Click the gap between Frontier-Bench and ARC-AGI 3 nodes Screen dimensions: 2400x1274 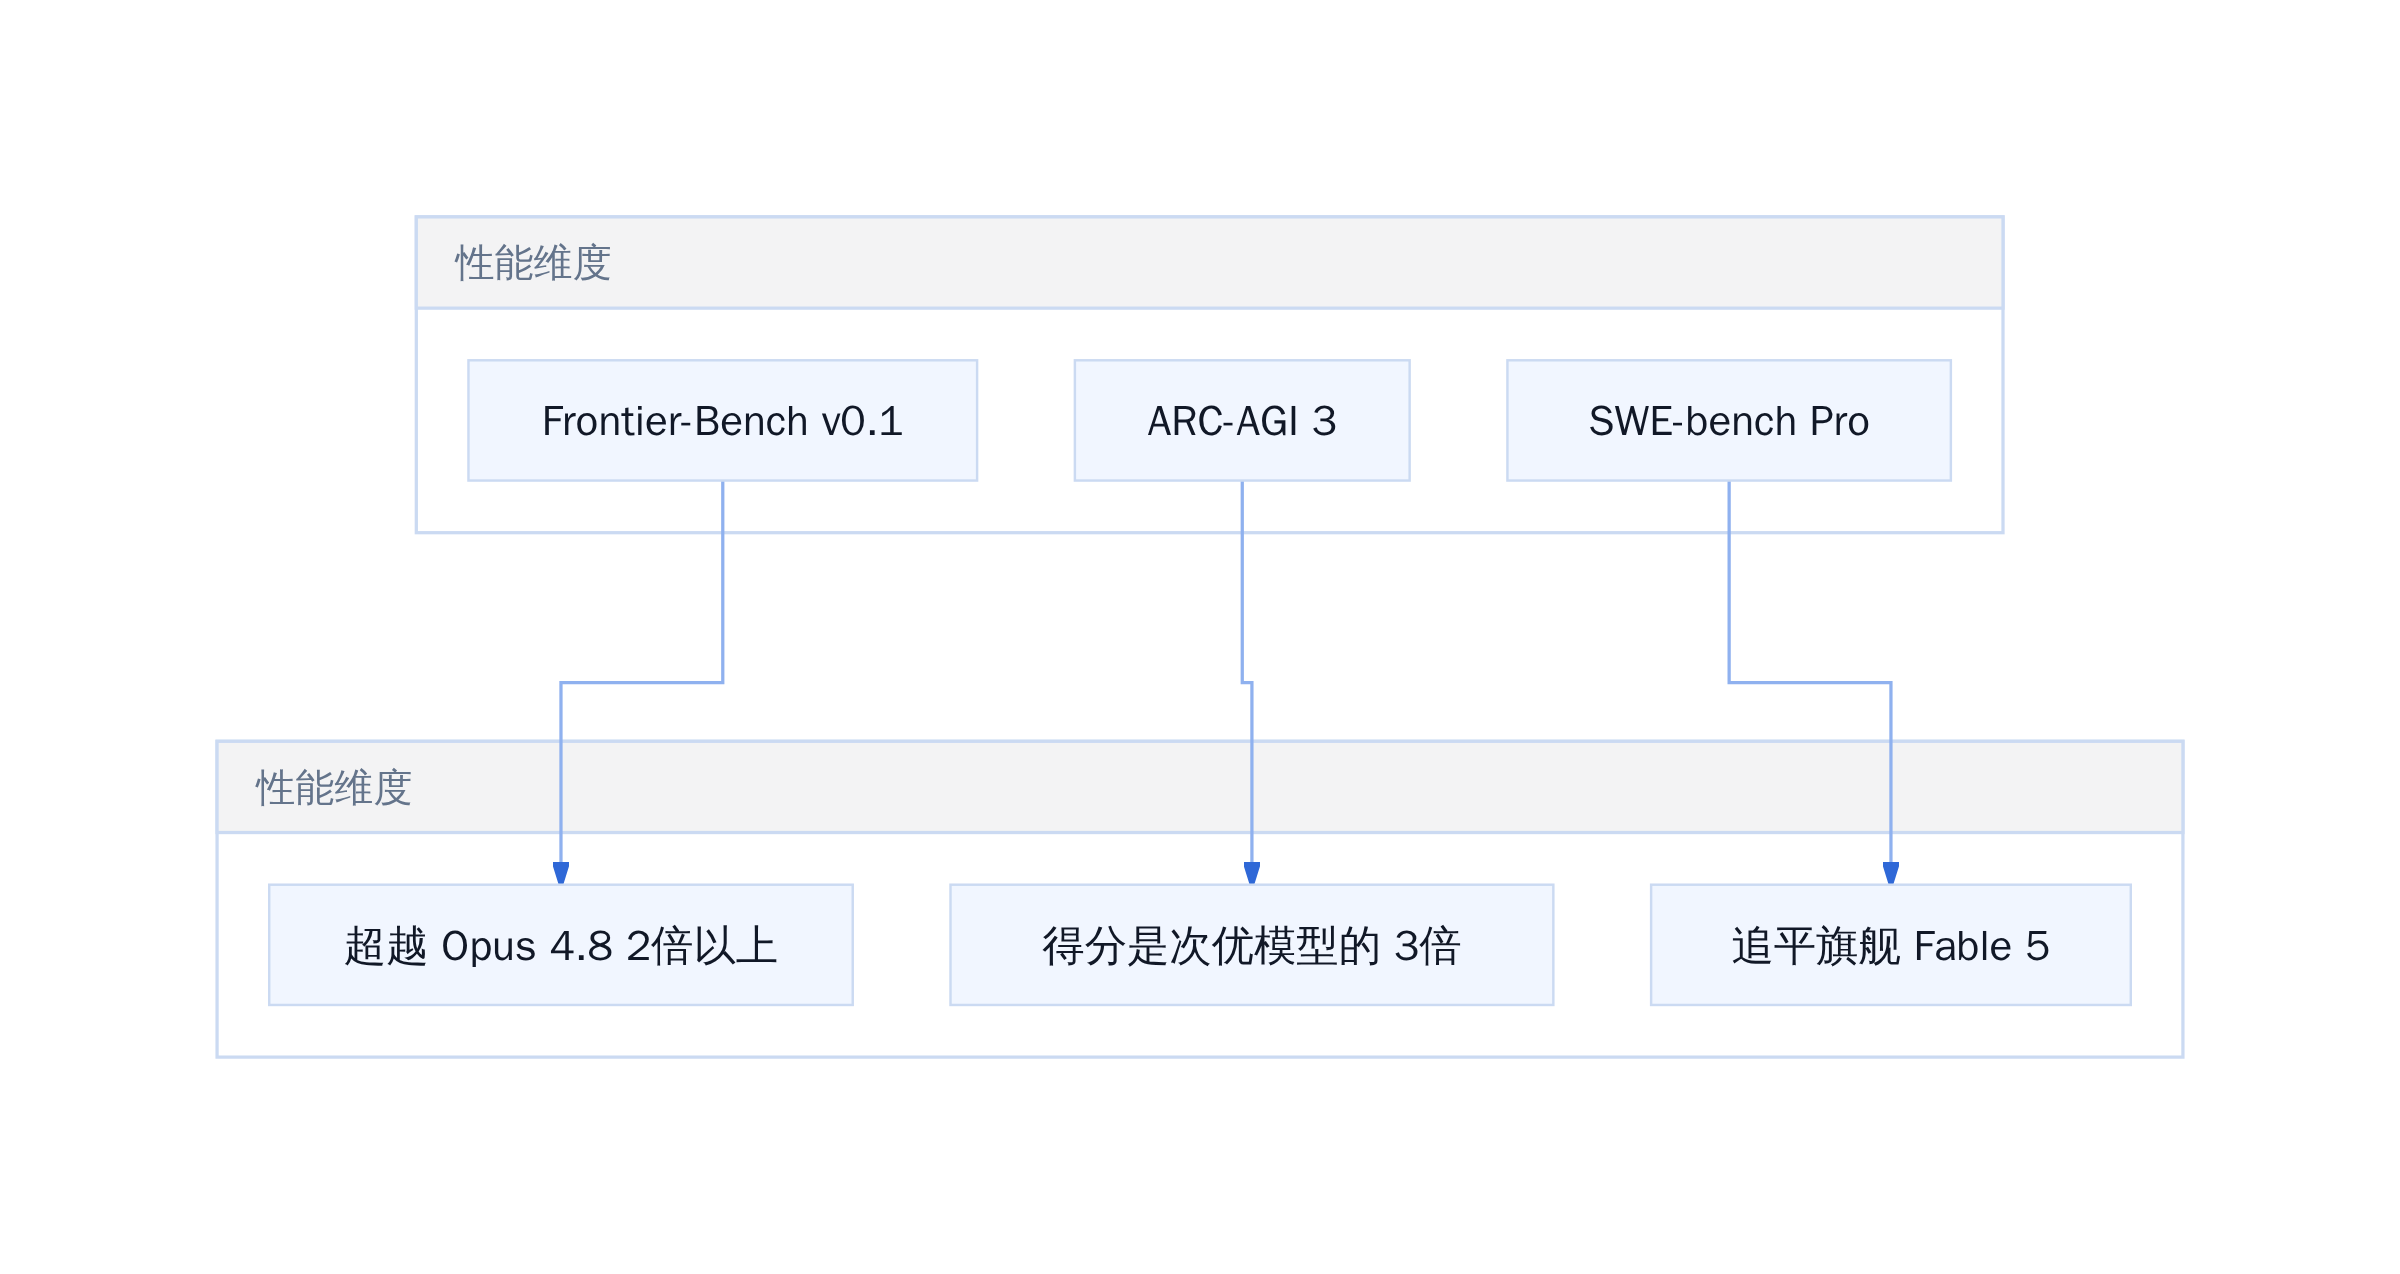[1026, 420]
